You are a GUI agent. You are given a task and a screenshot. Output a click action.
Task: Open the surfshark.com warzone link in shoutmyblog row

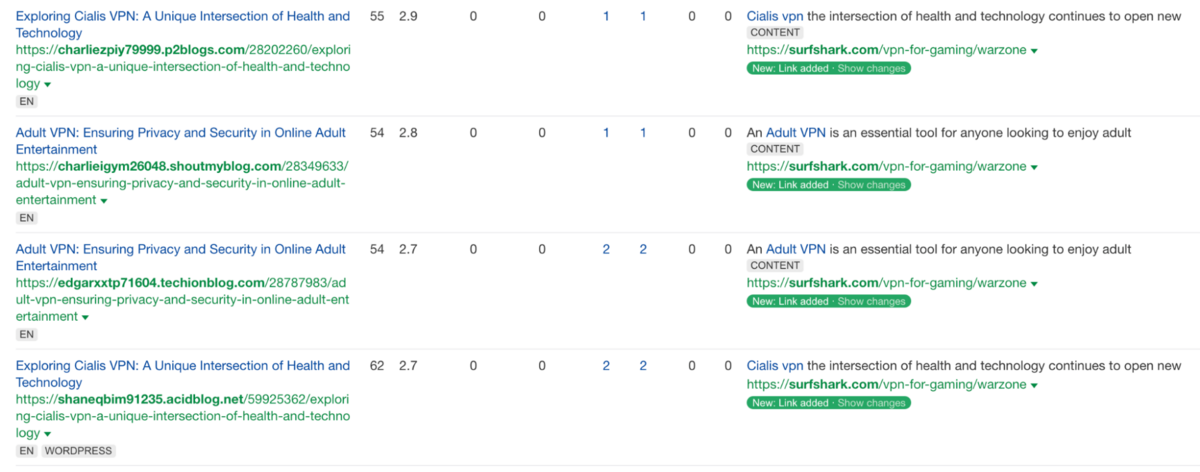pyautogui.click(x=886, y=167)
